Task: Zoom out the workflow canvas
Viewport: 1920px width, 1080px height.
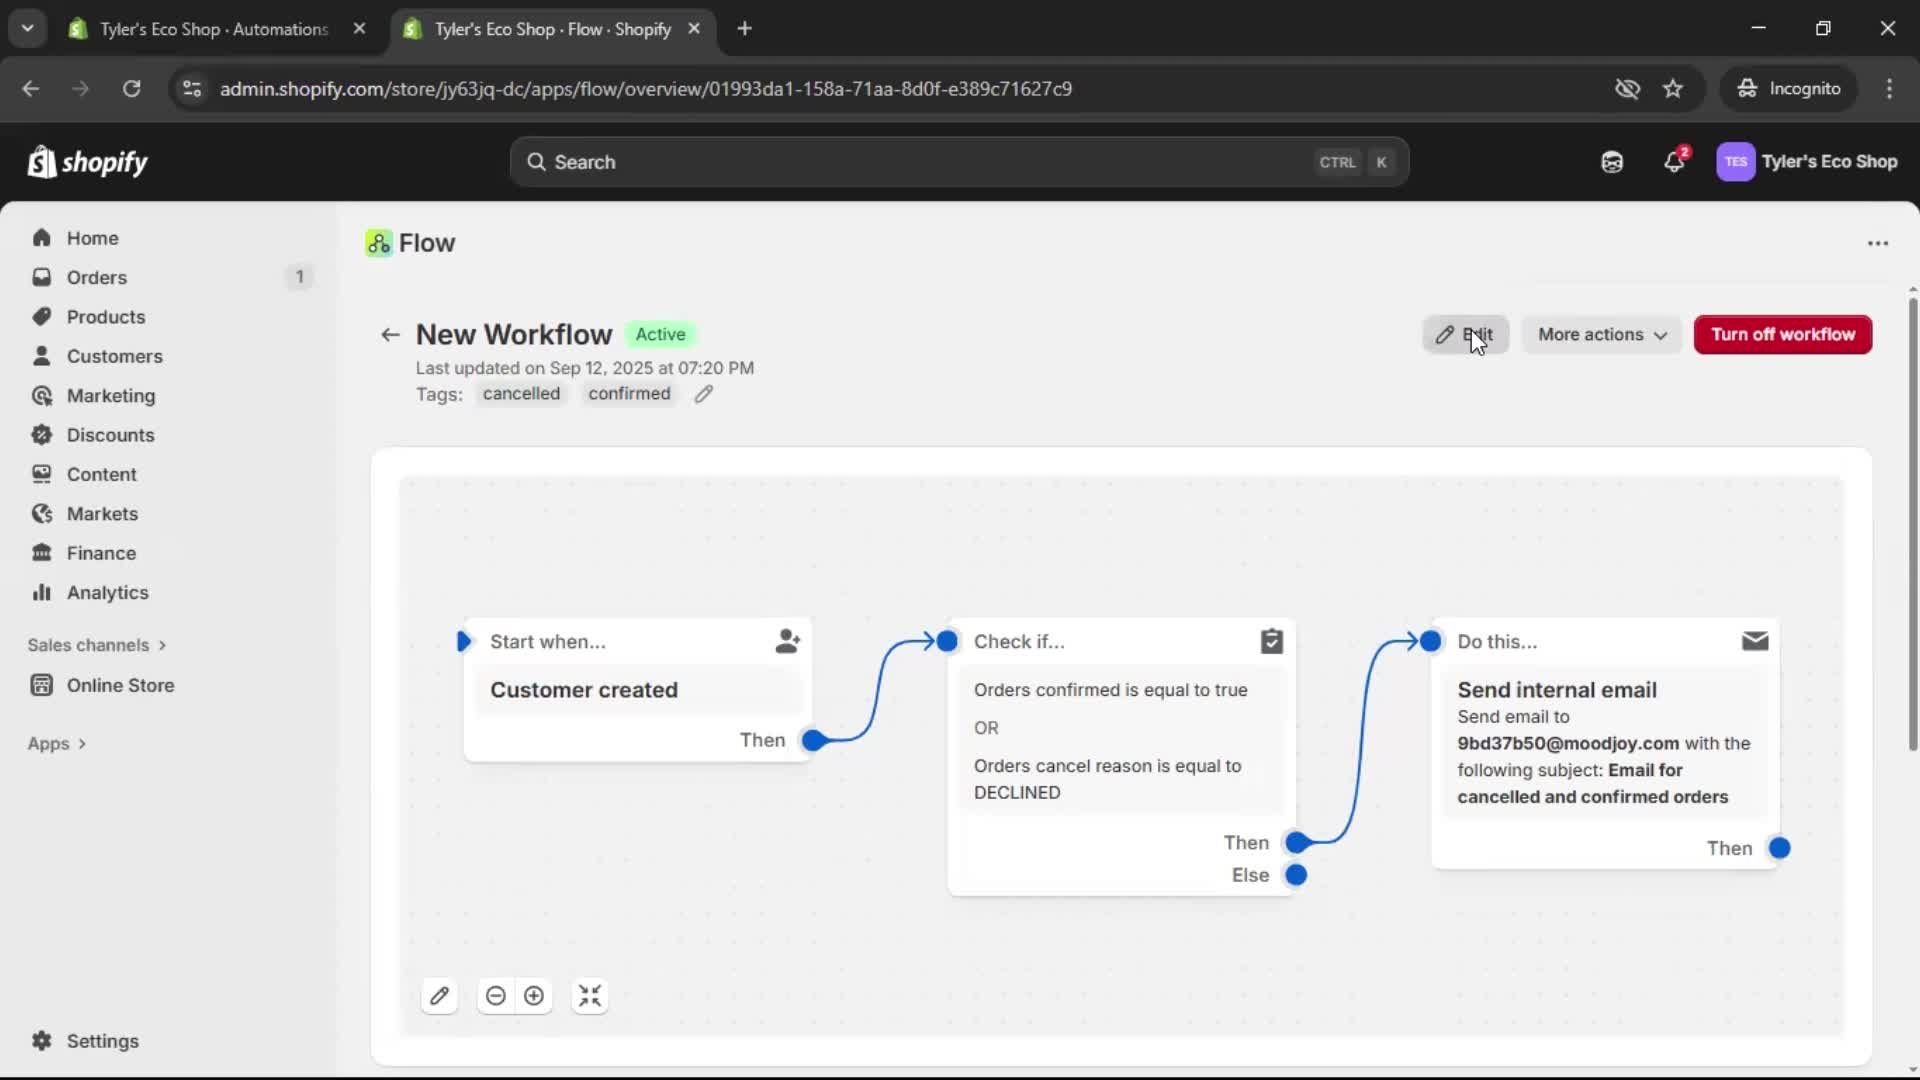Action: (496, 995)
